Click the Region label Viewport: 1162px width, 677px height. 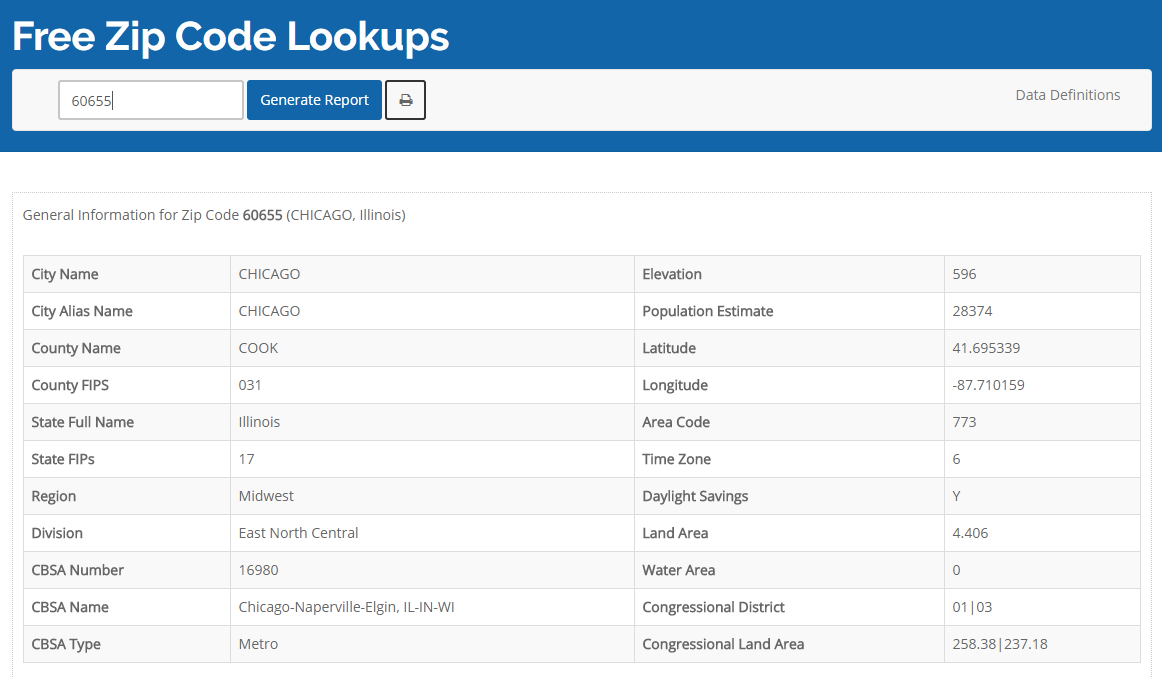tap(53, 496)
